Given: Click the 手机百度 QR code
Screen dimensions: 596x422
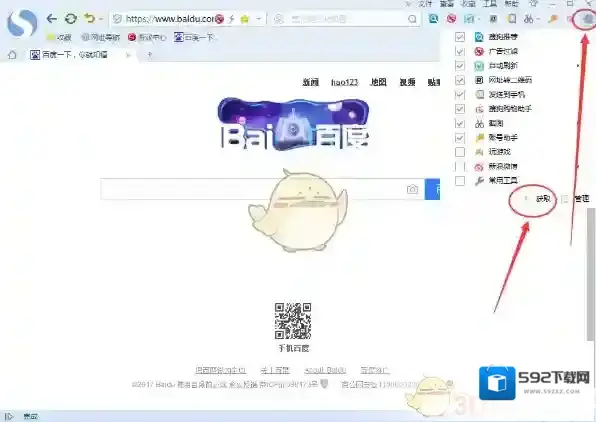Looking at the screenshot, I should [x=293, y=321].
